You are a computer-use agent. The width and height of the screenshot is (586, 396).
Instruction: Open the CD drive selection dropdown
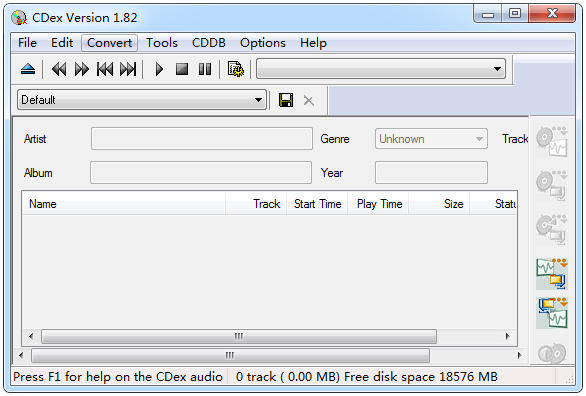(381, 68)
